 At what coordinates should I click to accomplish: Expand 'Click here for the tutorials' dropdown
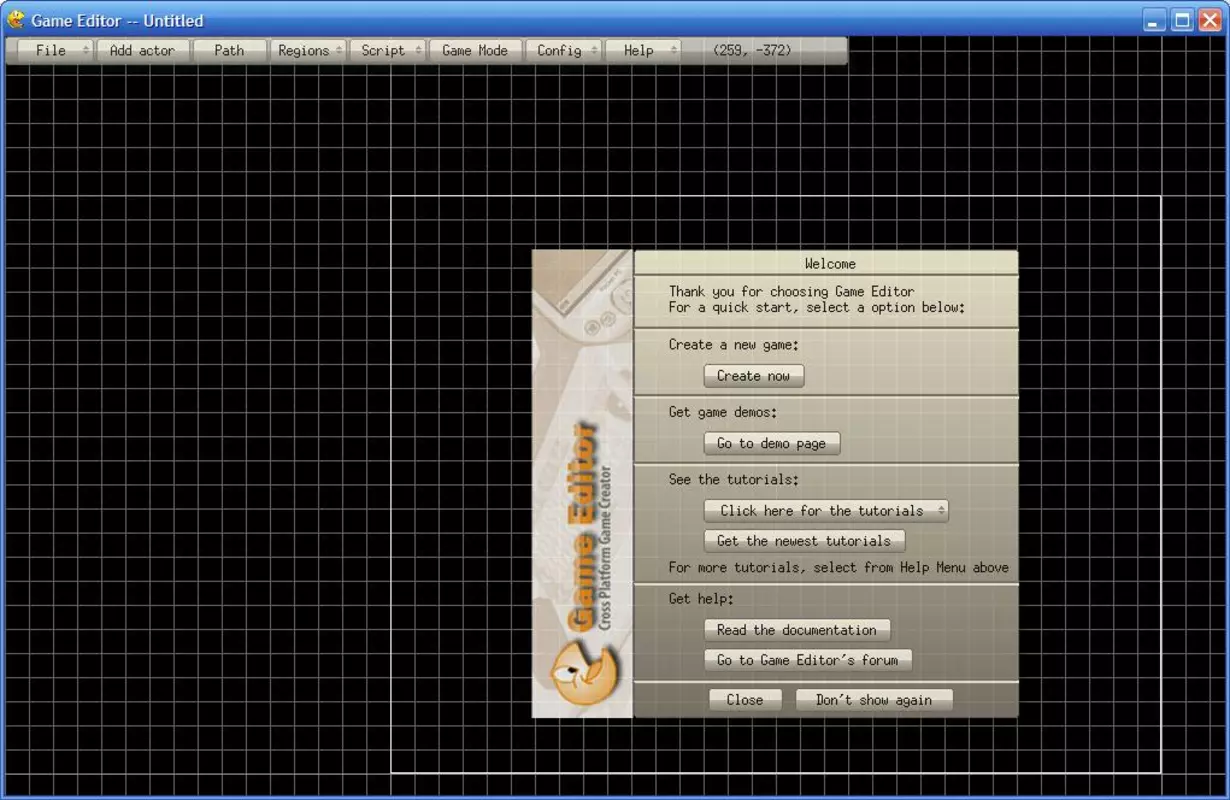coord(826,510)
